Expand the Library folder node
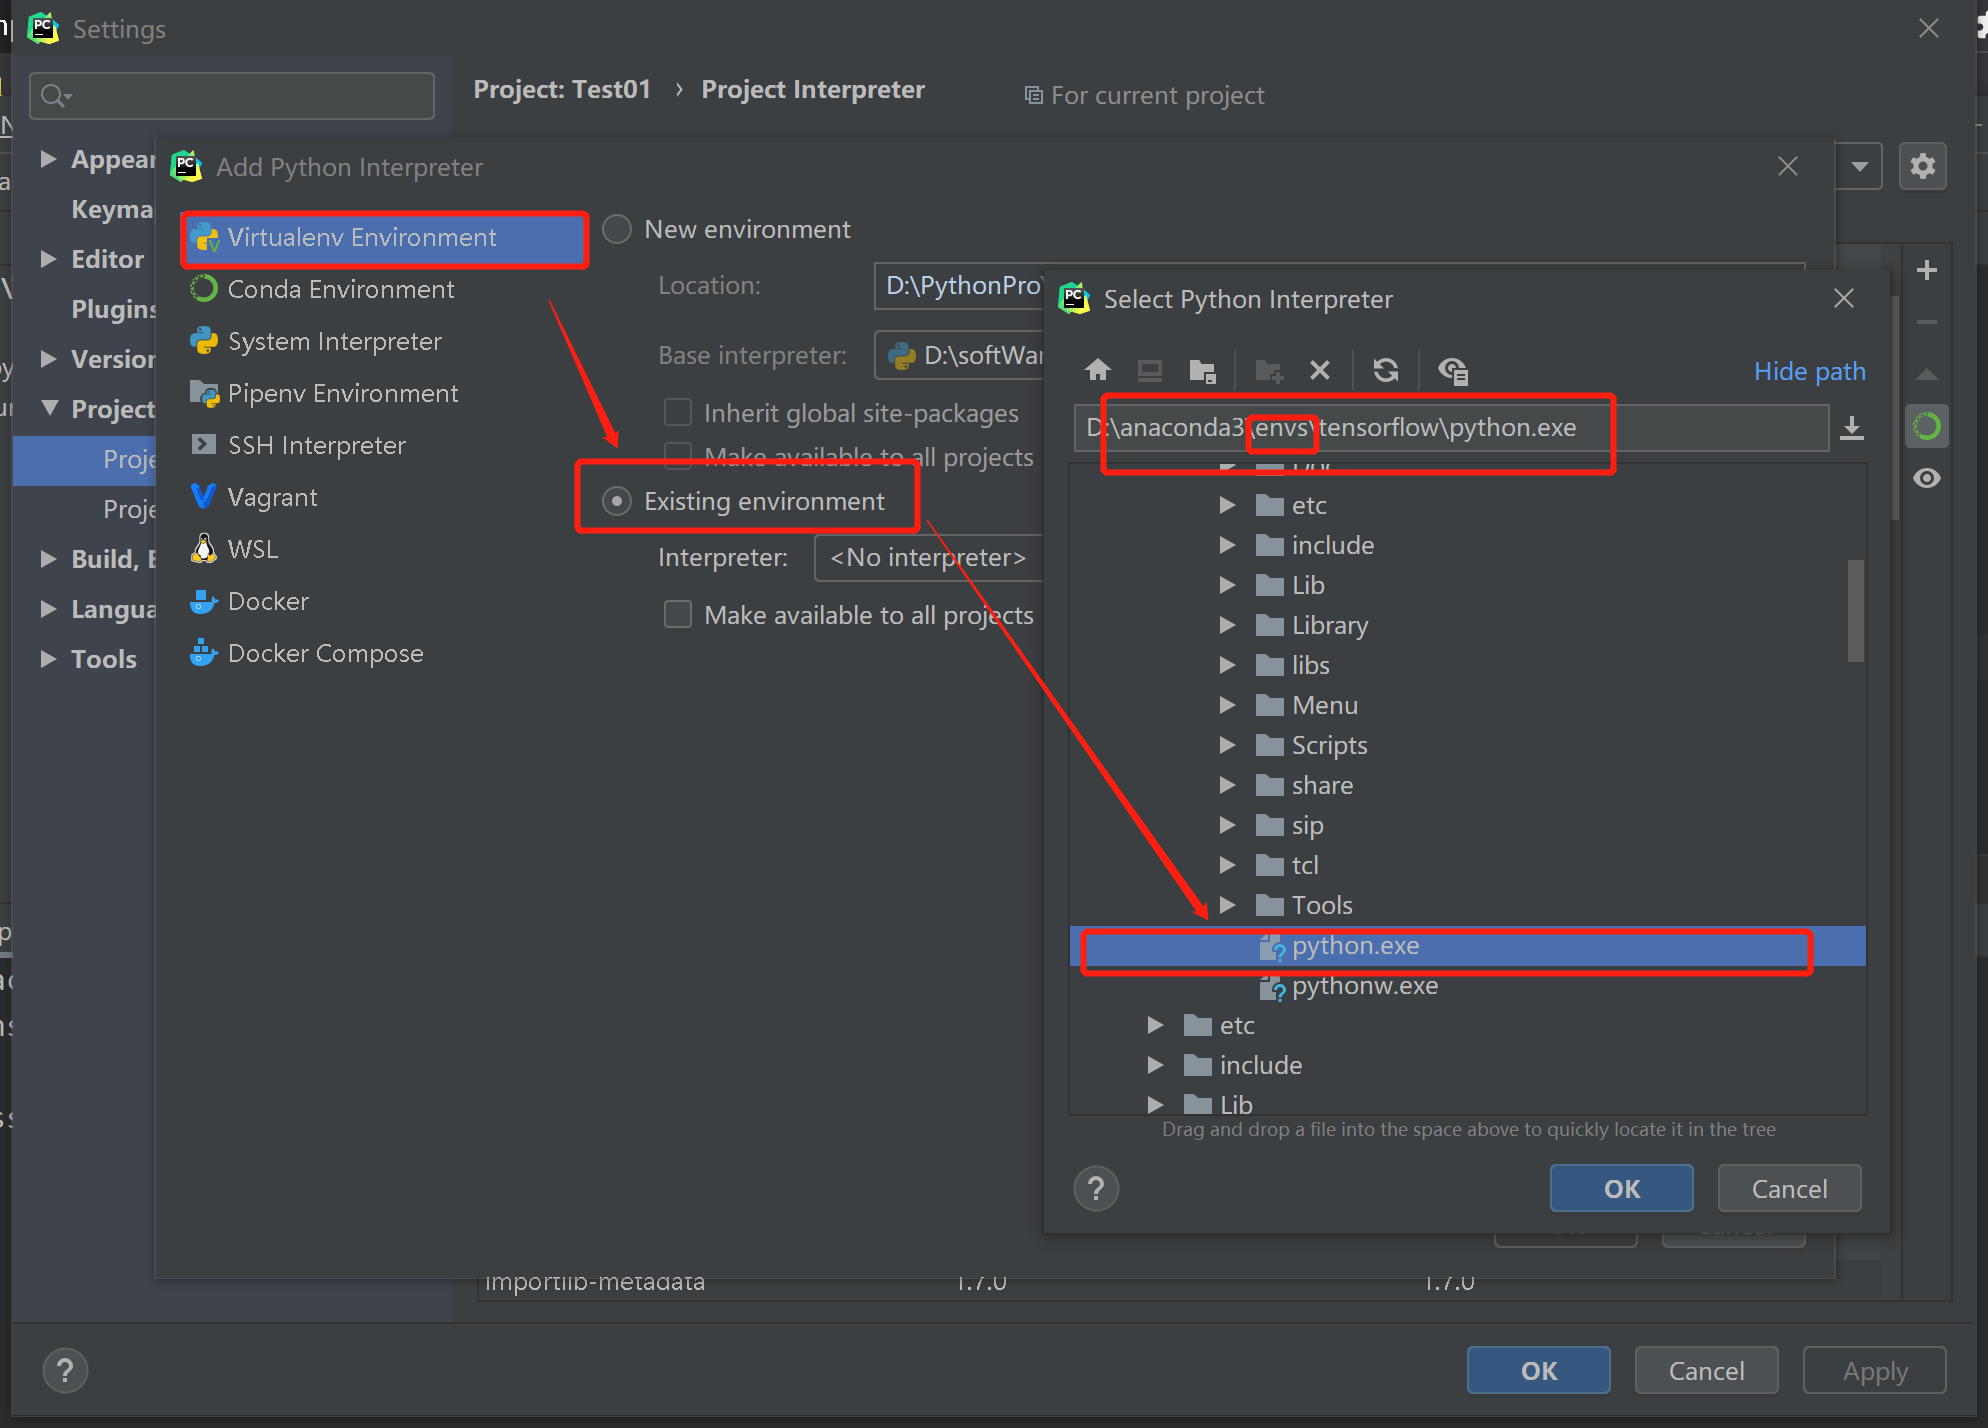1988x1428 pixels. click(1227, 625)
